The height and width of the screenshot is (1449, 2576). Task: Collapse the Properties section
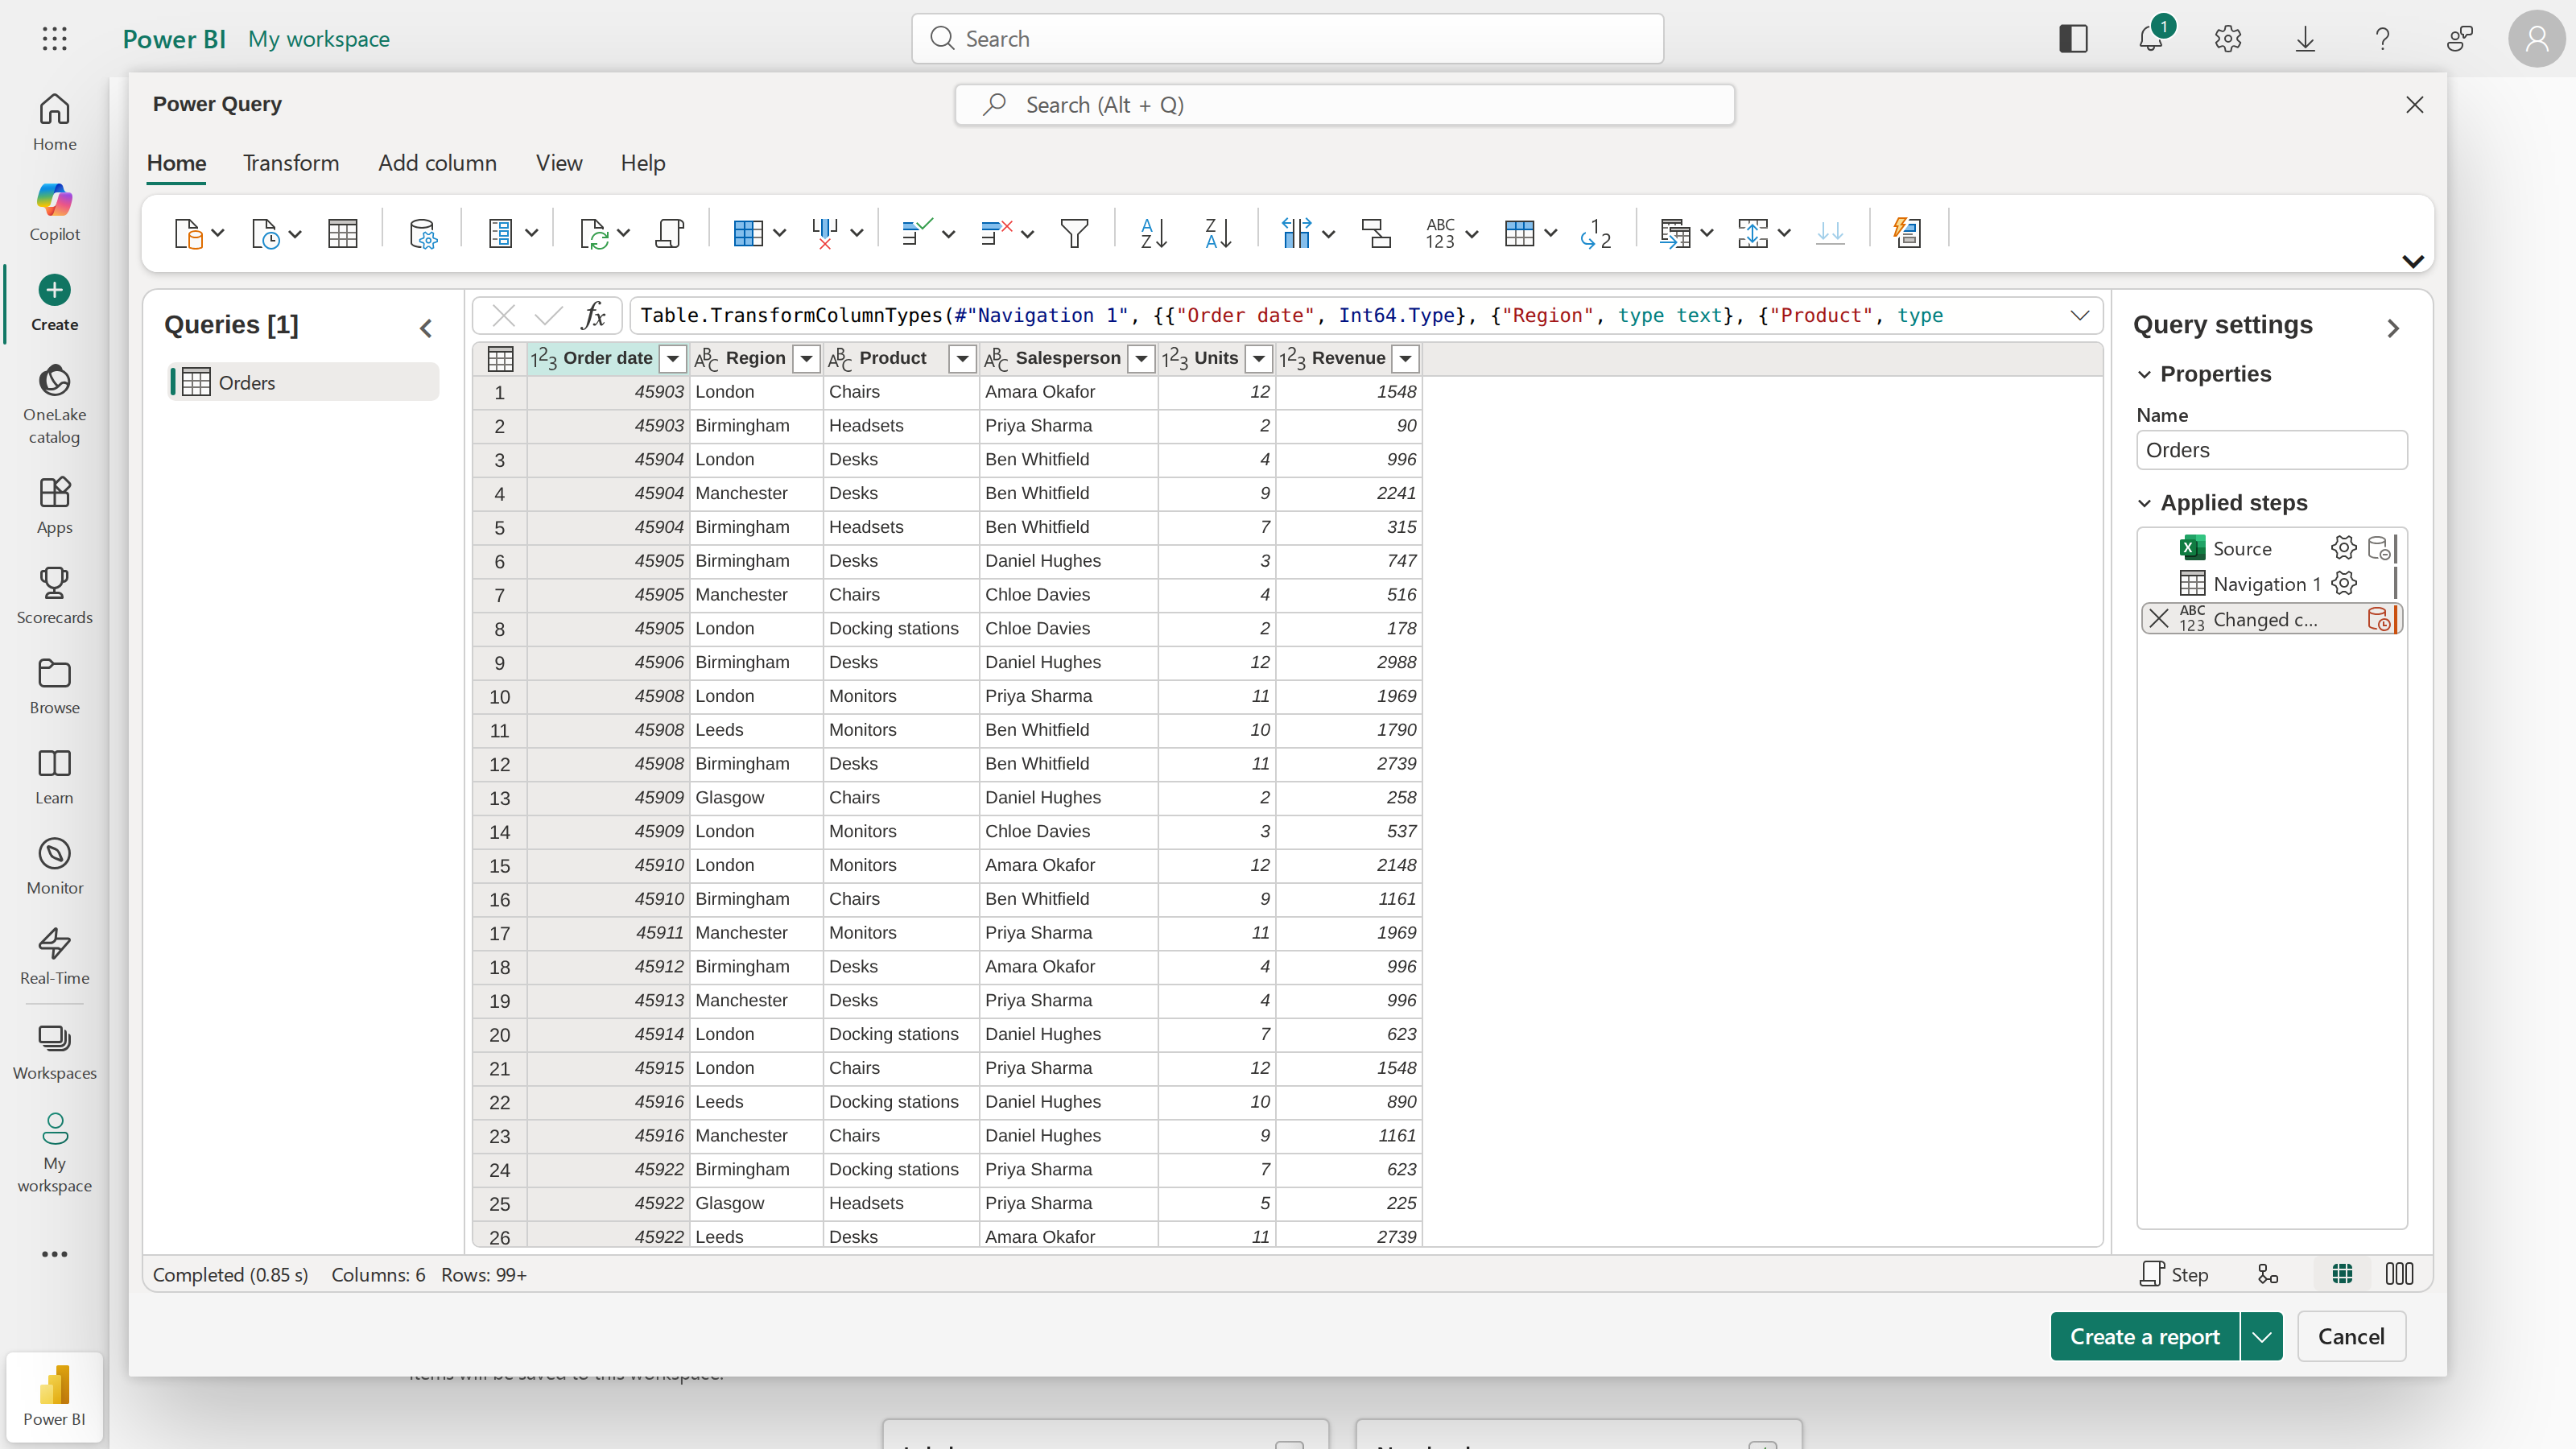2144,374
